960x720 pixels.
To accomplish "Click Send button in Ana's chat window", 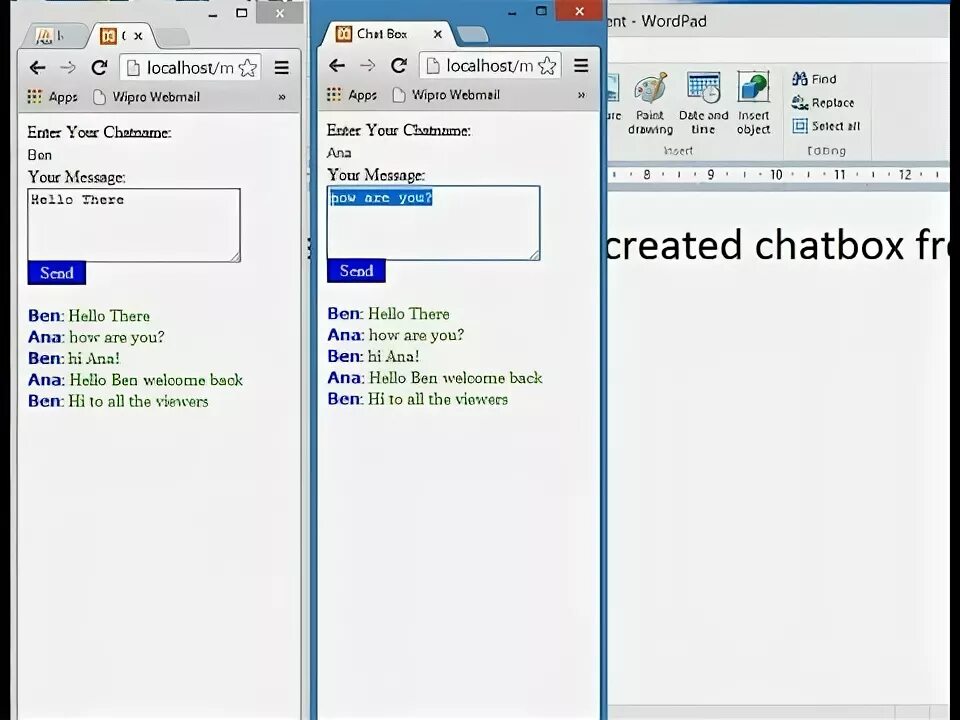I will [356, 271].
